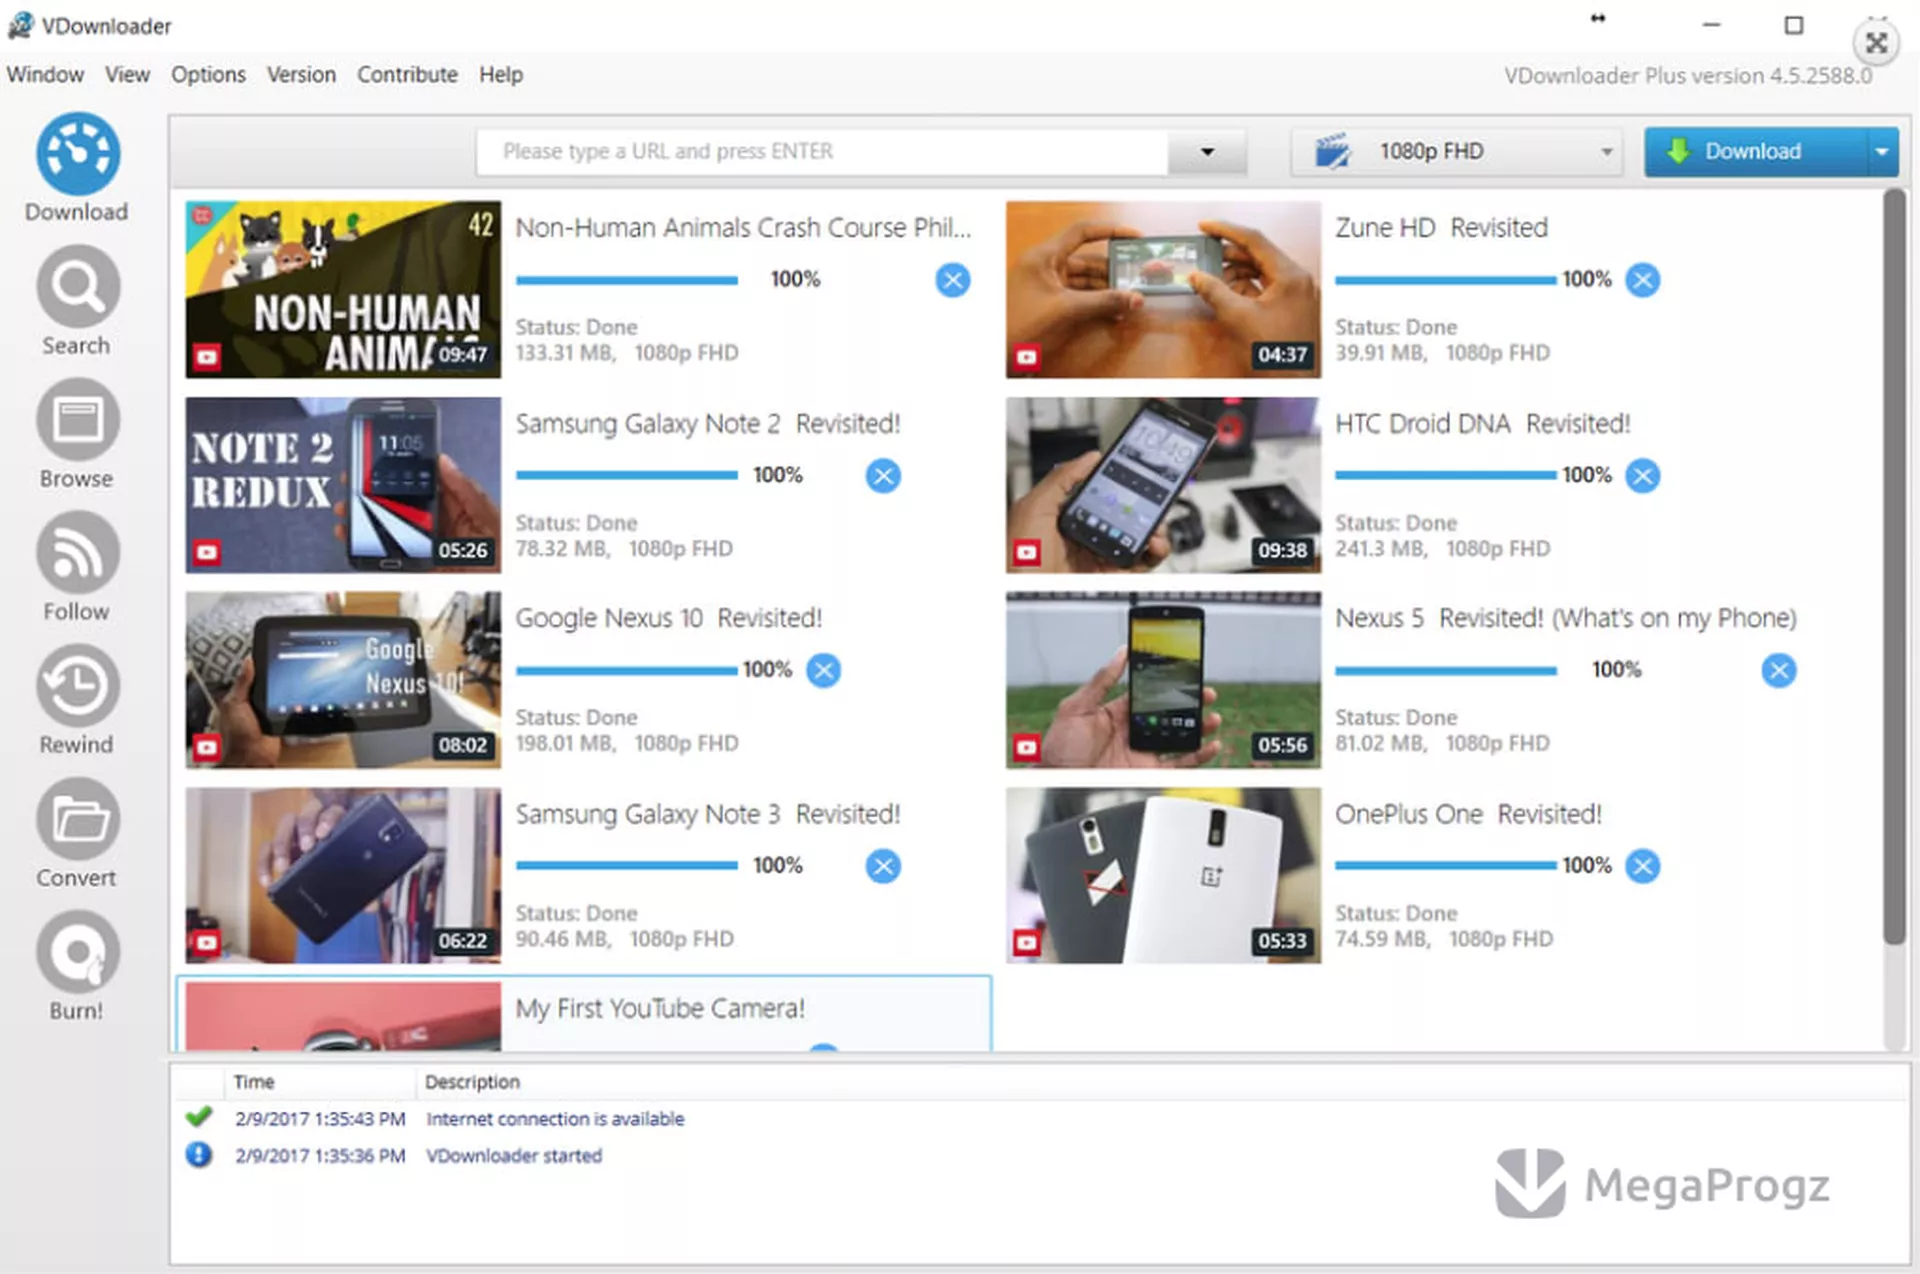
Task: Click Description column header in log
Action: pos(472,1082)
